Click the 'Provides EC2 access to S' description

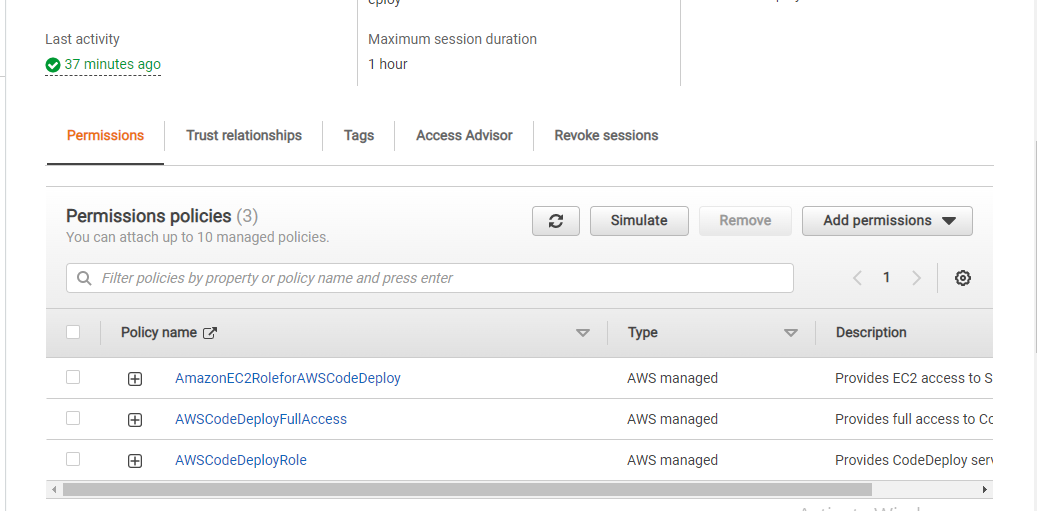click(x=914, y=378)
